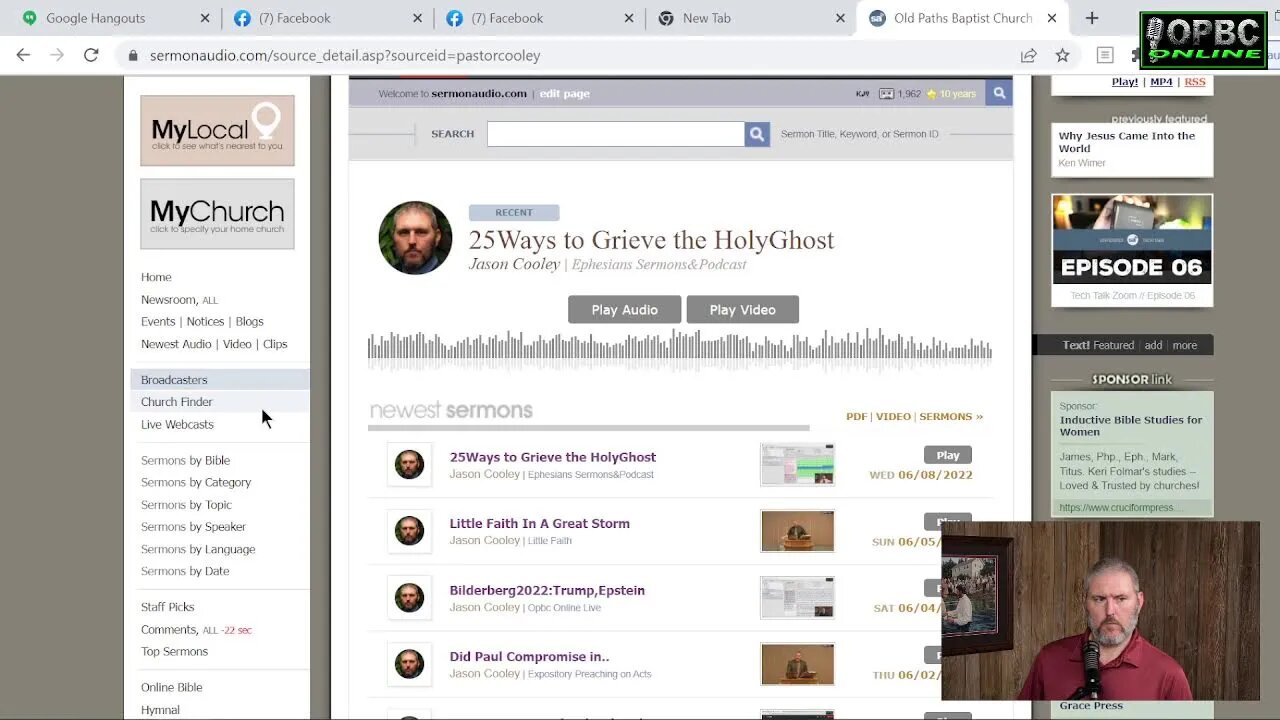This screenshot has height=720, width=1280.
Task: Click the MP4 link at top right
Action: 1161,82
